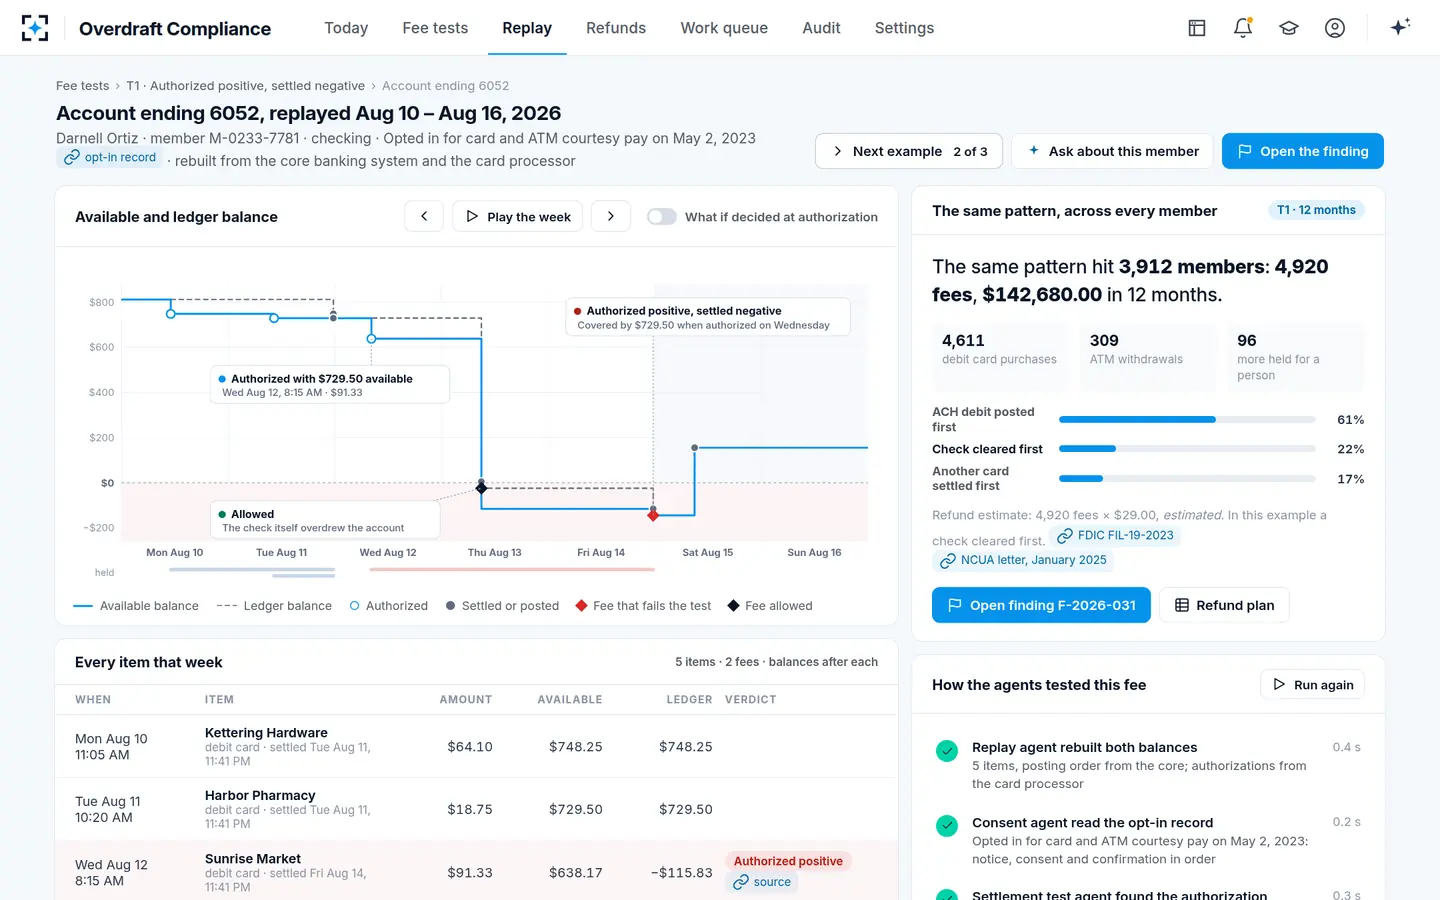Start Play the week
This screenshot has height=900, width=1440.
click(x=517, y=216)
